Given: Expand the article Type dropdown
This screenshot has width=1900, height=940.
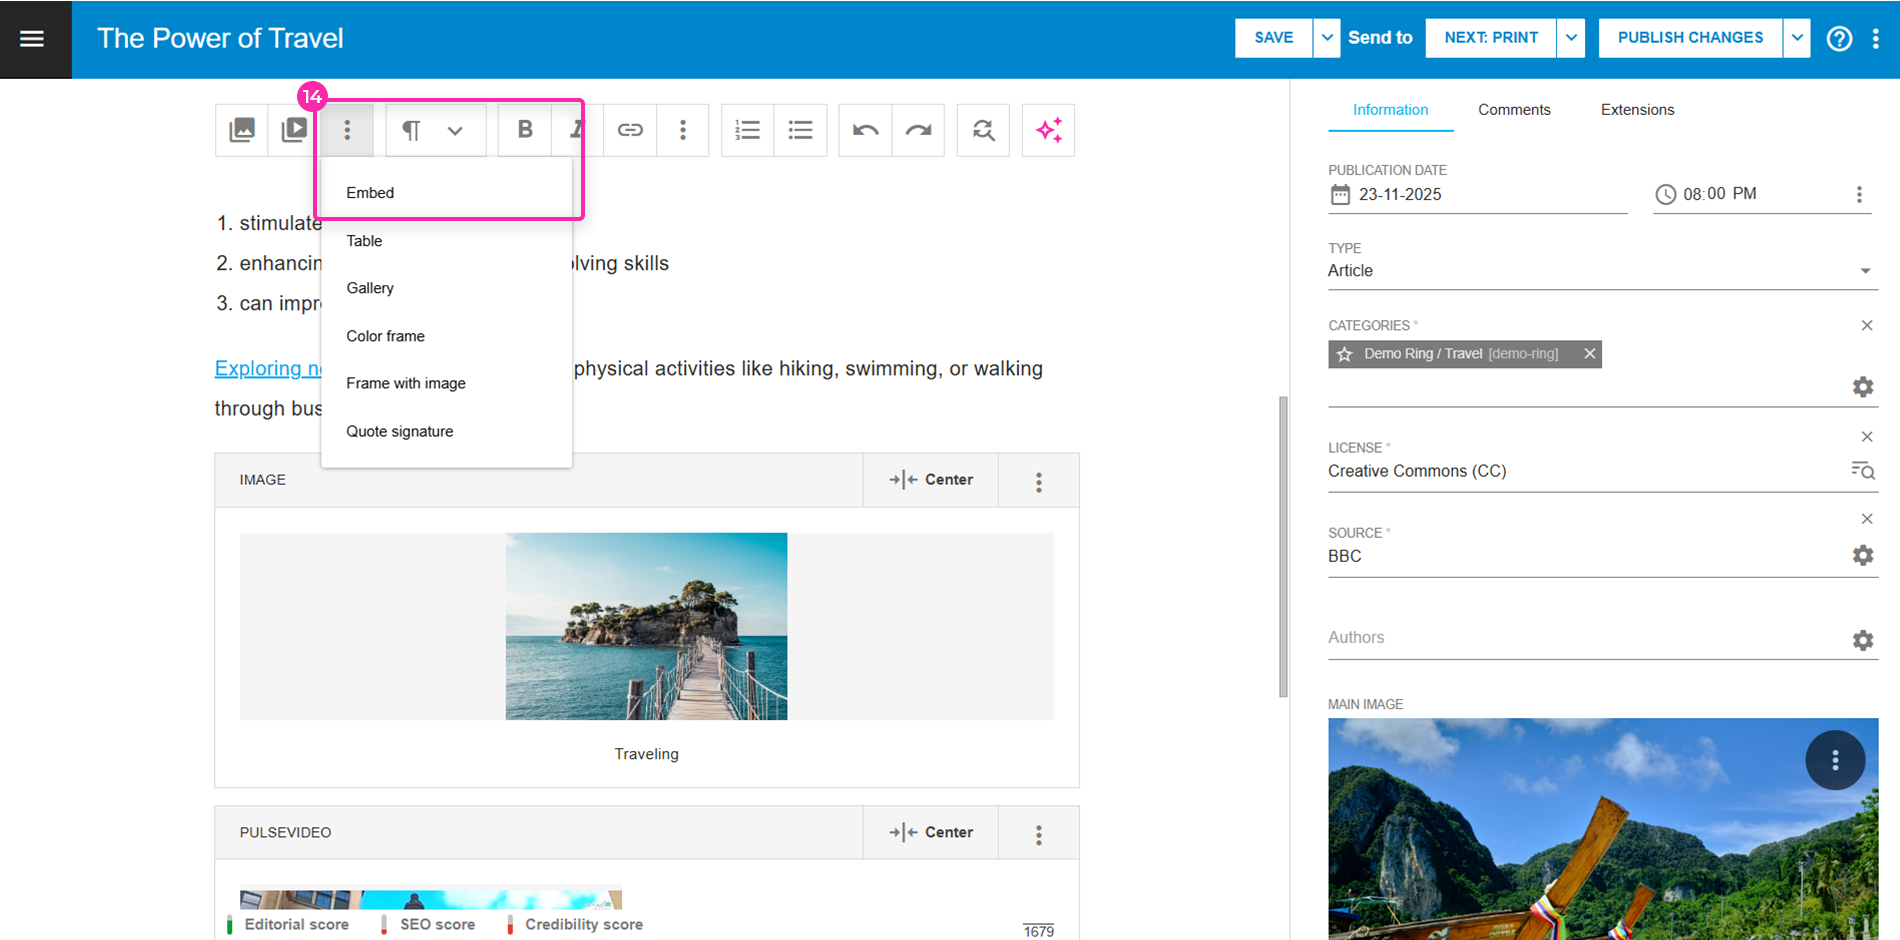Looking at the screenshot, I should (x=1864, y=271).
